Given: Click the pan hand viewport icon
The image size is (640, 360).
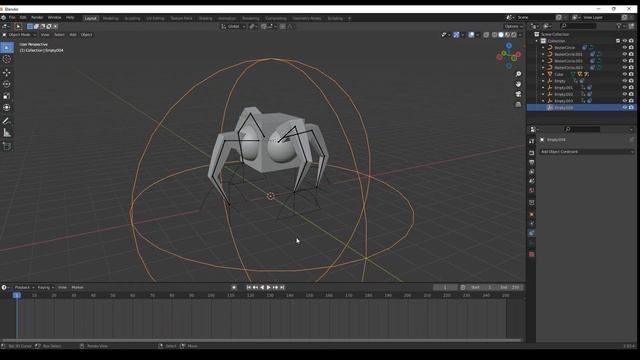Looking at the screenshot, I should pyautogui.click(x=518, y=84).
